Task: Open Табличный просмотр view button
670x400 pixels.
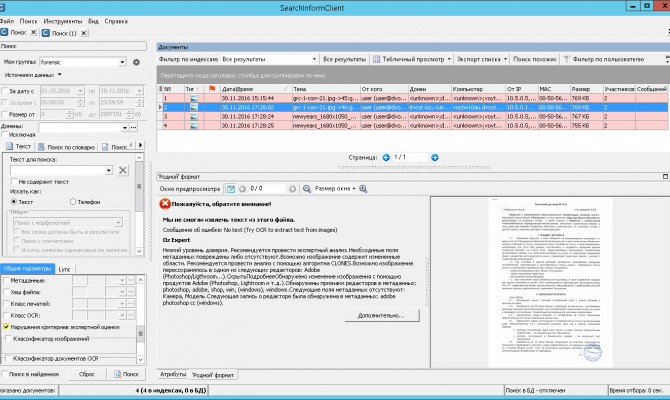Action: click(412, 59)
